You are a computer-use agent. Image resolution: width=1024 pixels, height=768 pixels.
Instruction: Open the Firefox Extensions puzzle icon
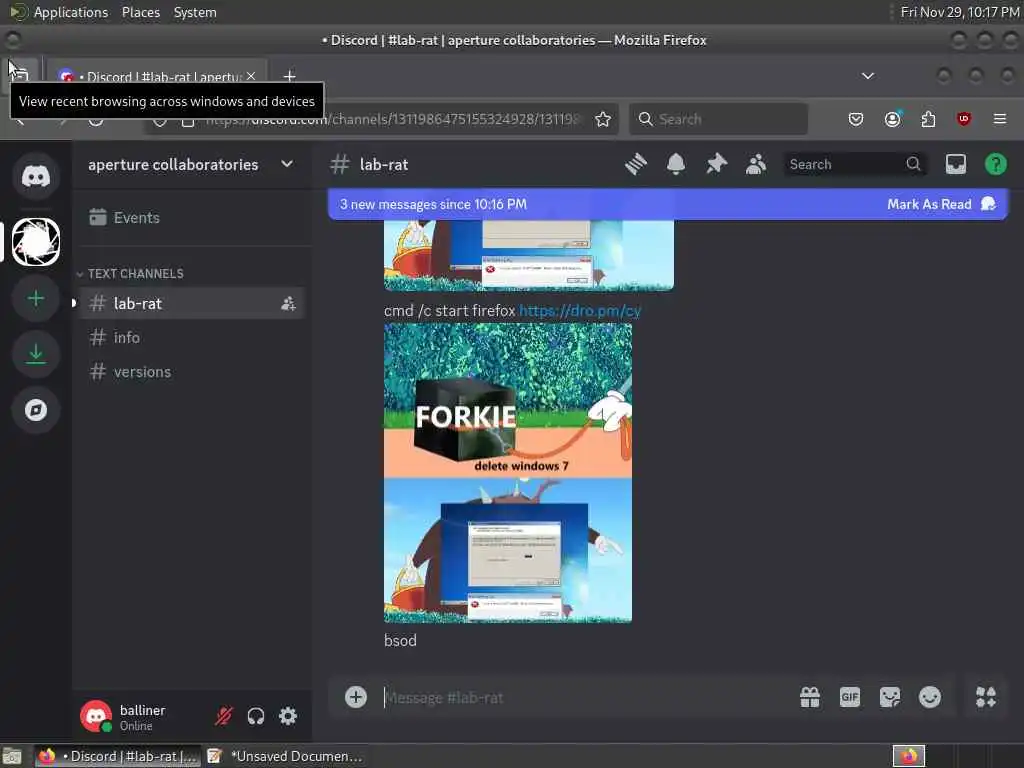[928, 119]
